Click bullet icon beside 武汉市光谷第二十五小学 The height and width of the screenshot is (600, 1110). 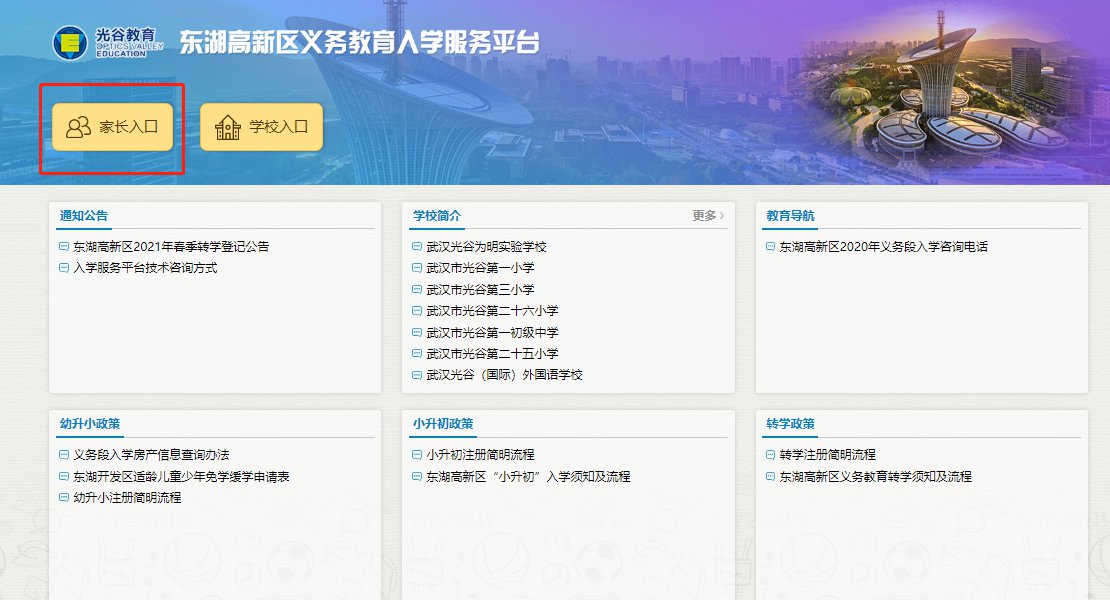417,353
